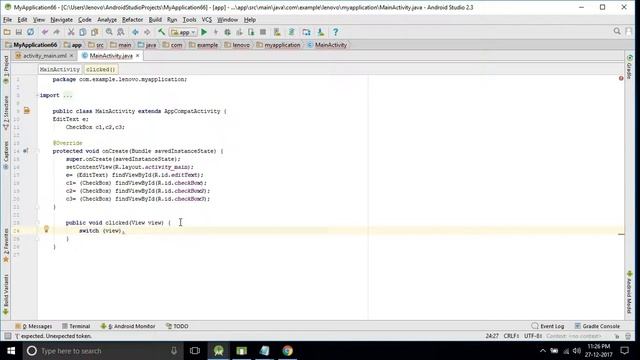Click the Open folder toolbar icon
Screen dimensions: 640x360
click(7, 32)
